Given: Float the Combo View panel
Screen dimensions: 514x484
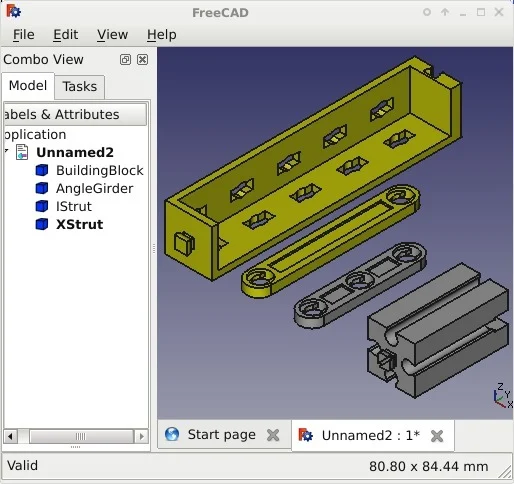Looking at the screenshot, I should [125, 60].
